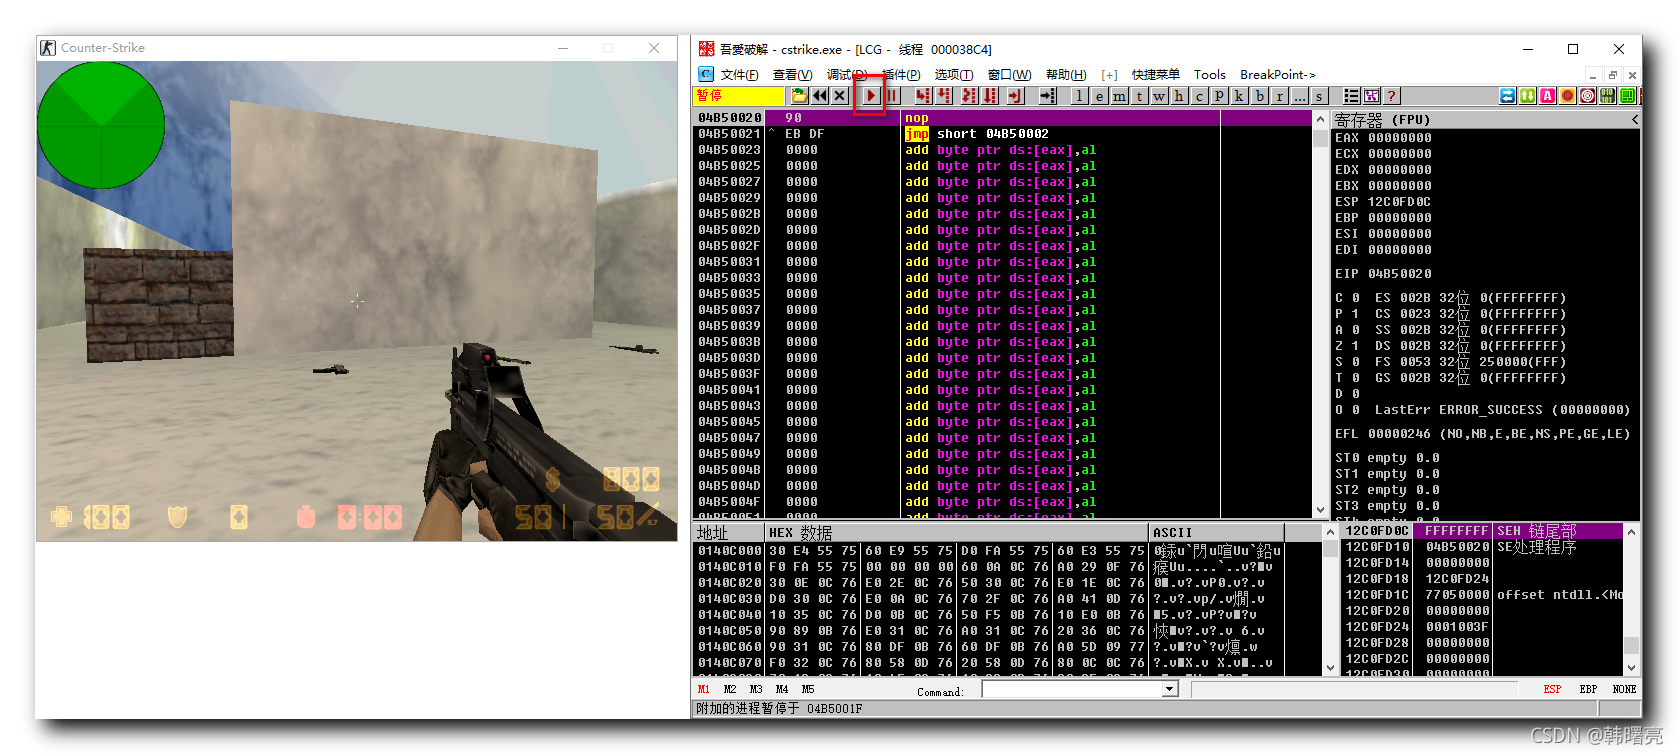Click the Trace over icon
Screen dimensions: 1678x754
990,96
